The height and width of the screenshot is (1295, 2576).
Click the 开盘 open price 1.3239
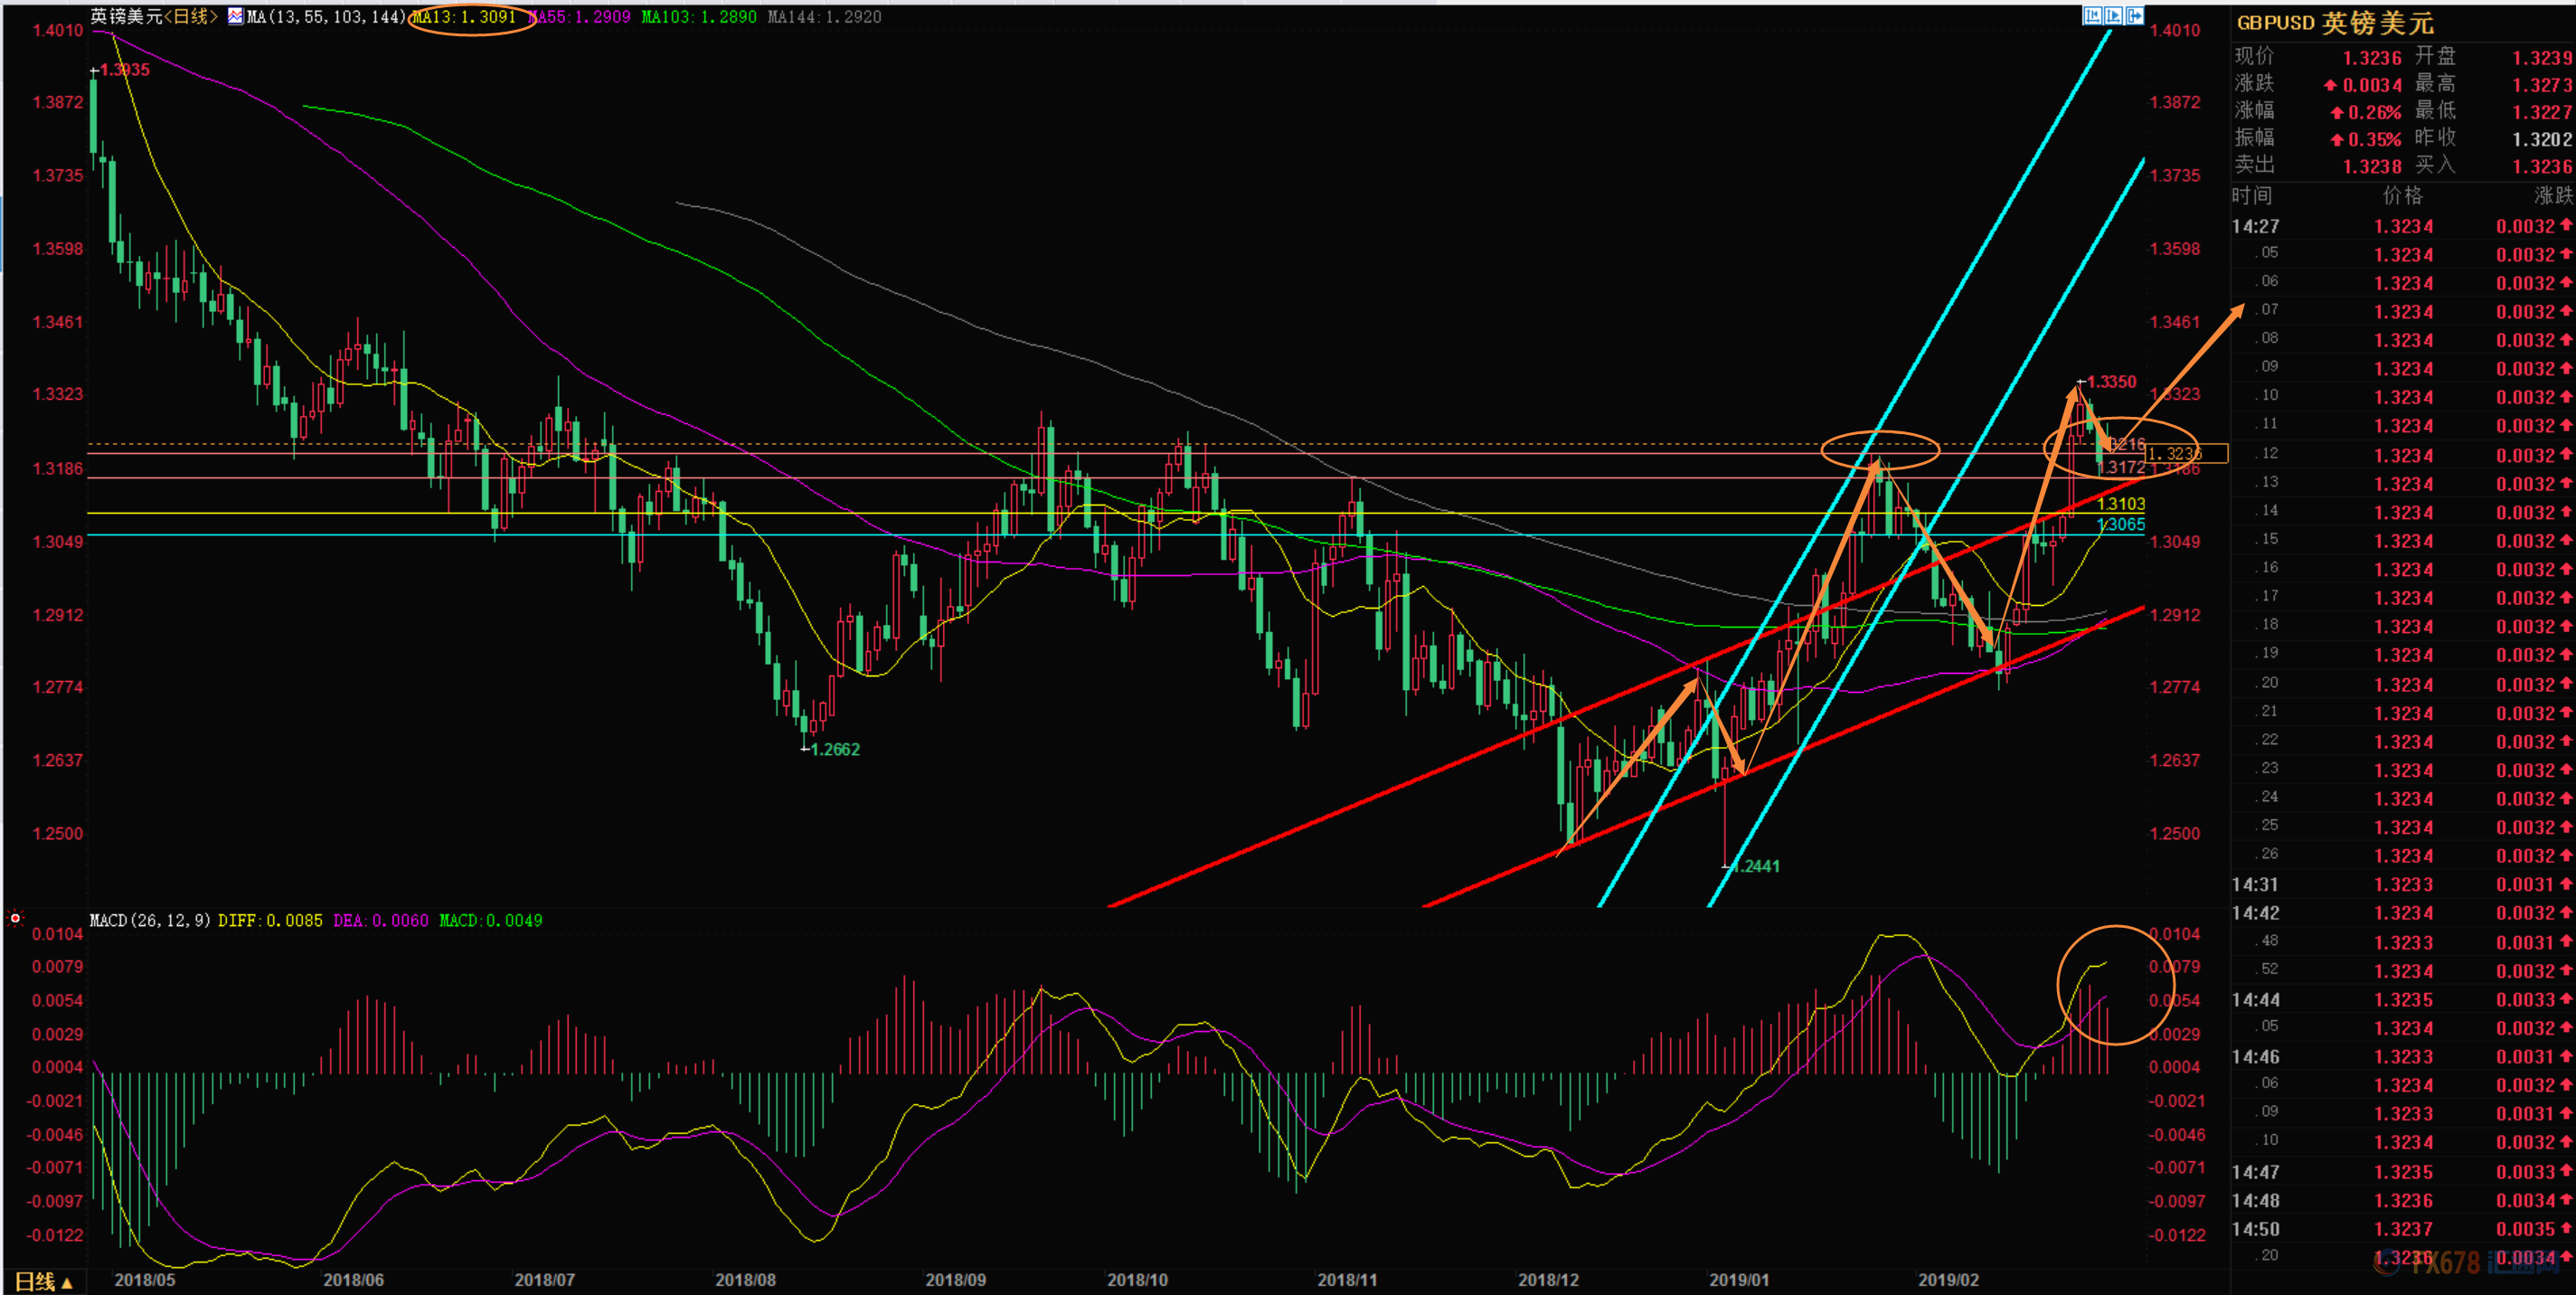coord(2542,58)
